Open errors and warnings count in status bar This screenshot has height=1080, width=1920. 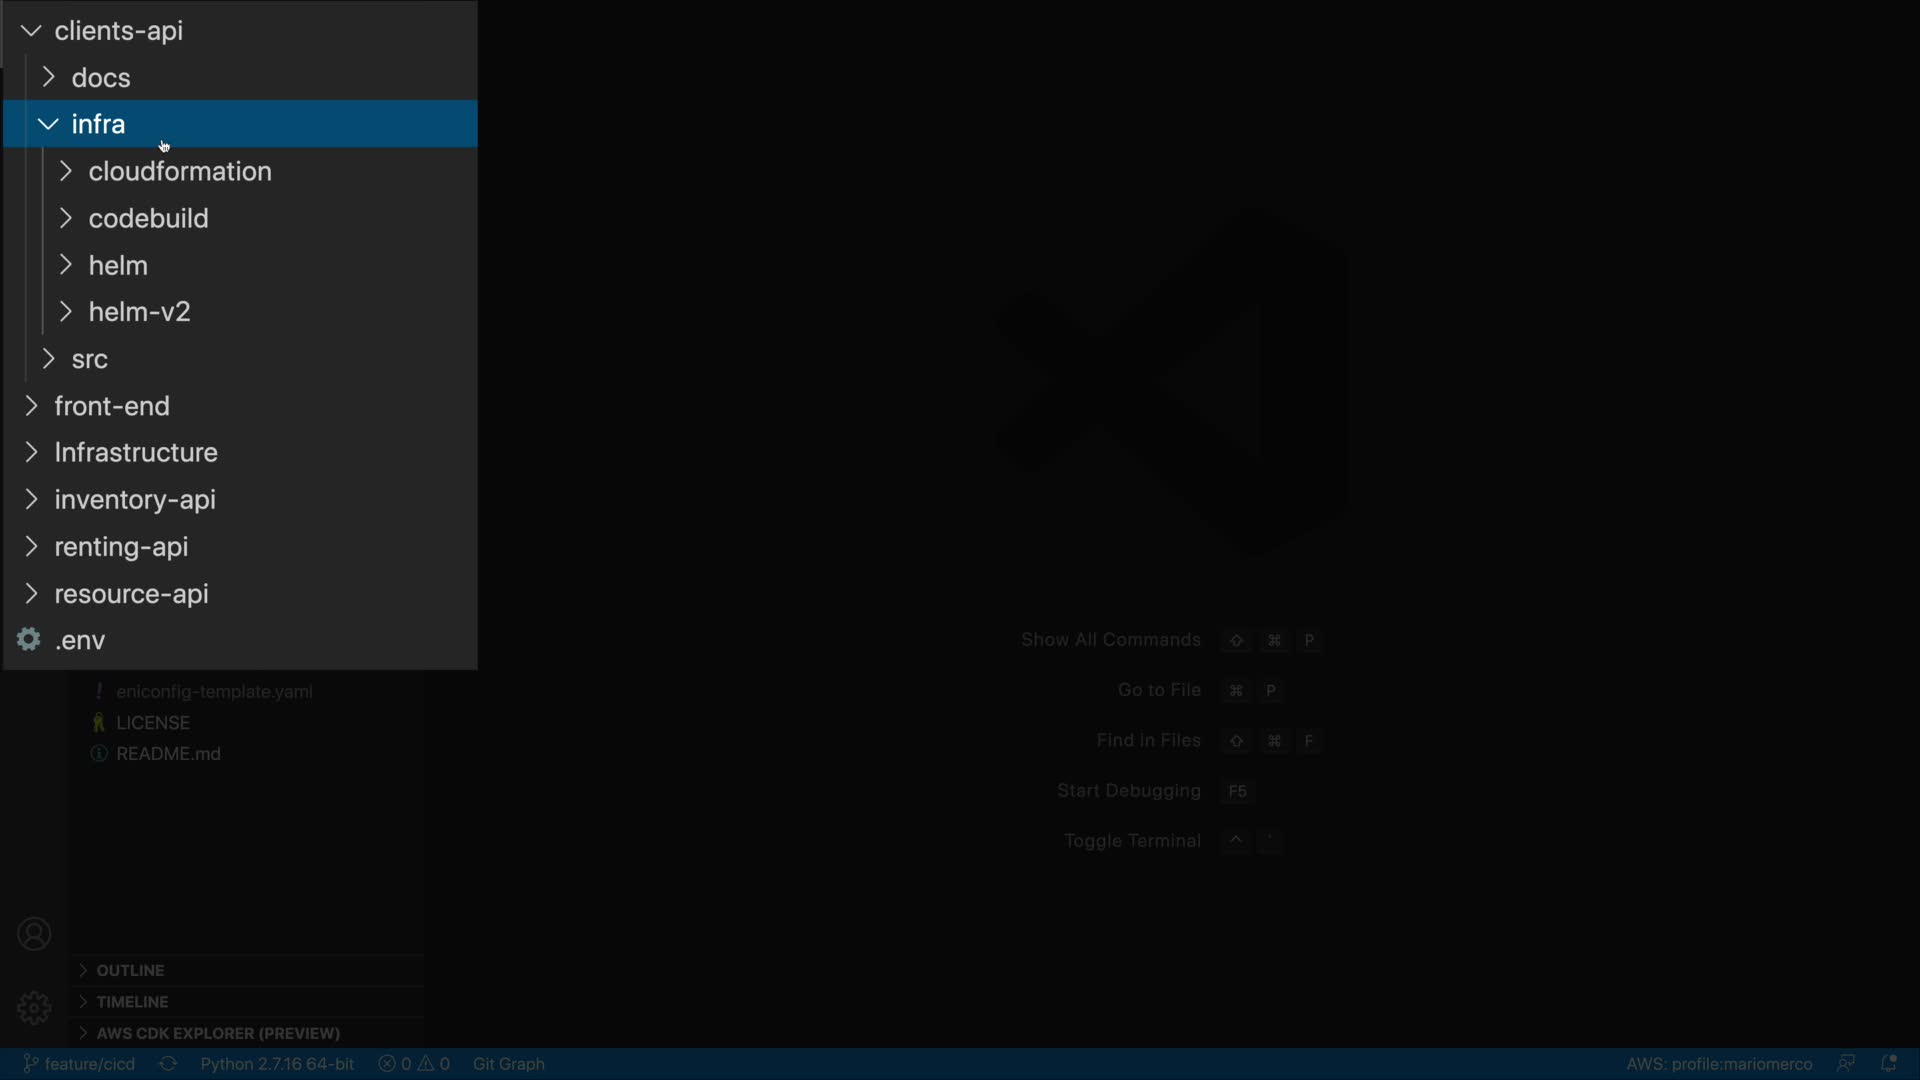(414, 1064)
